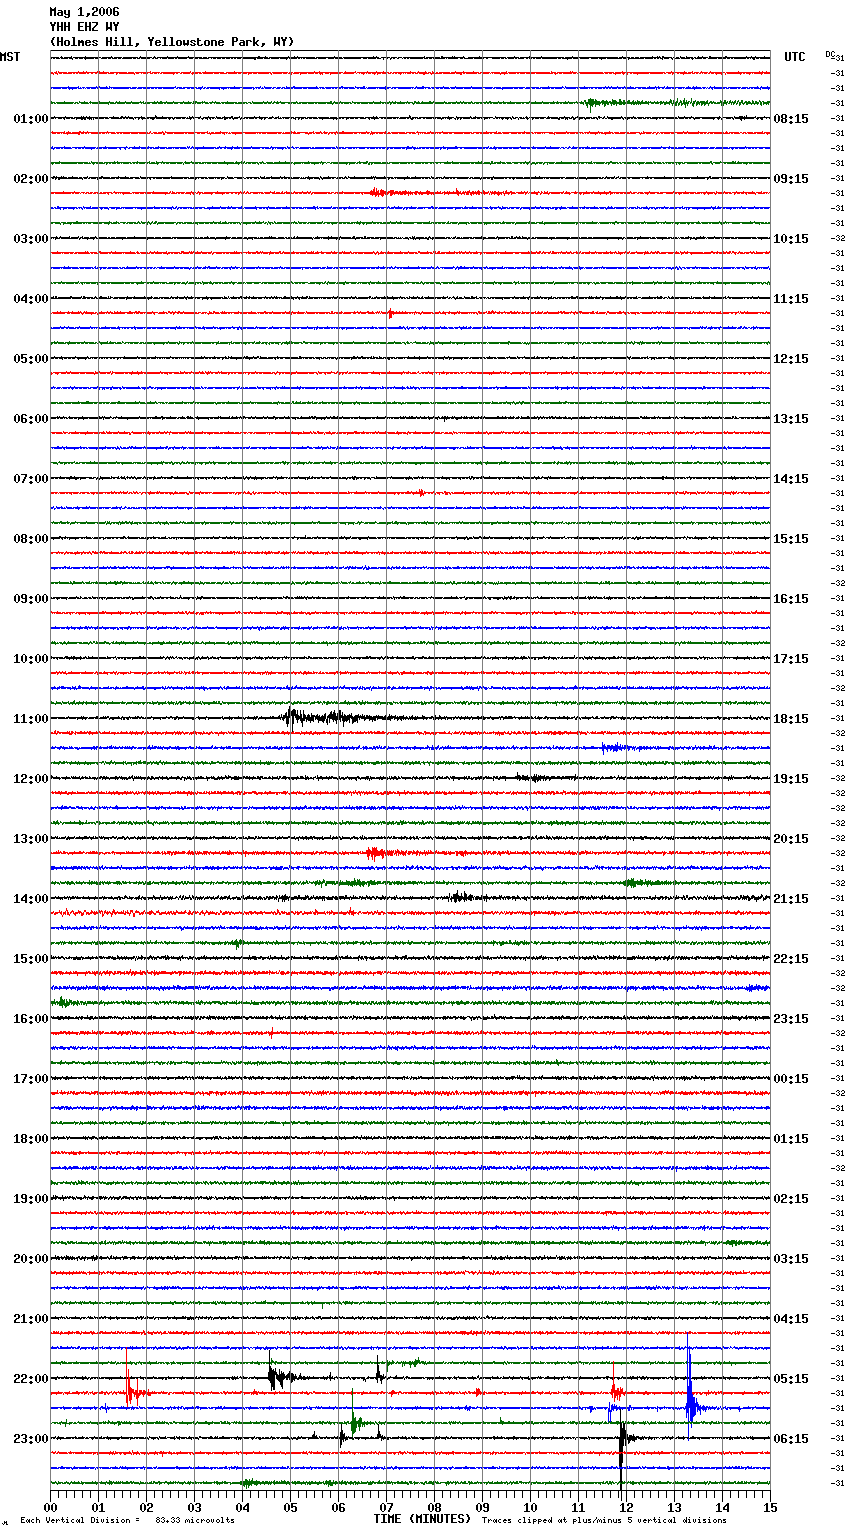Screen dimensions: 850x1534
Task: Click the MST timezone header
Action: point(10,57)
